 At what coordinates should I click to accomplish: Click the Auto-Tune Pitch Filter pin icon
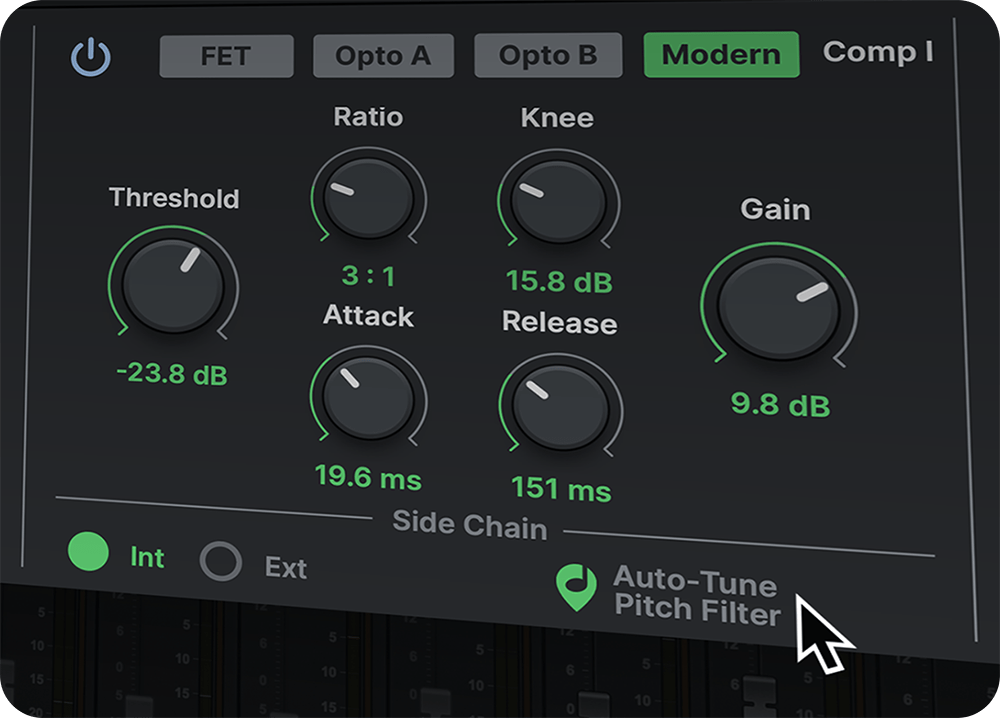pyautogui.click(x=576, y=588)
